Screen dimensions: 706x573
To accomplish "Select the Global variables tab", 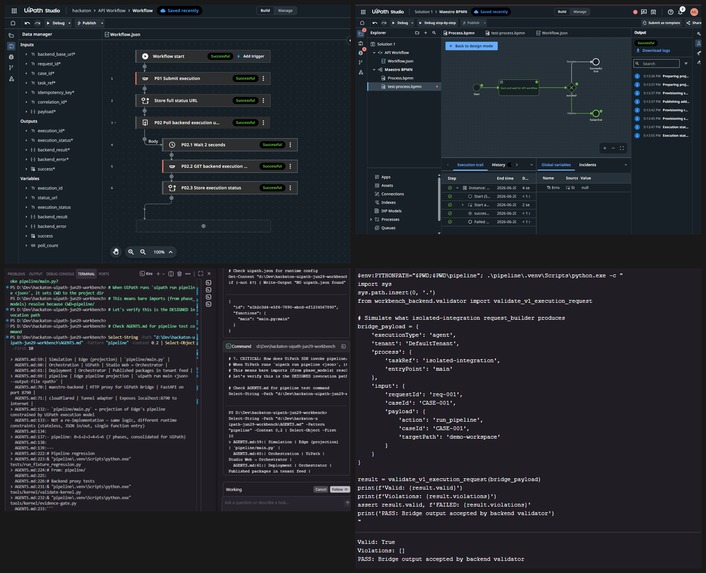I will pyautogui.click(x=556, y=165).
